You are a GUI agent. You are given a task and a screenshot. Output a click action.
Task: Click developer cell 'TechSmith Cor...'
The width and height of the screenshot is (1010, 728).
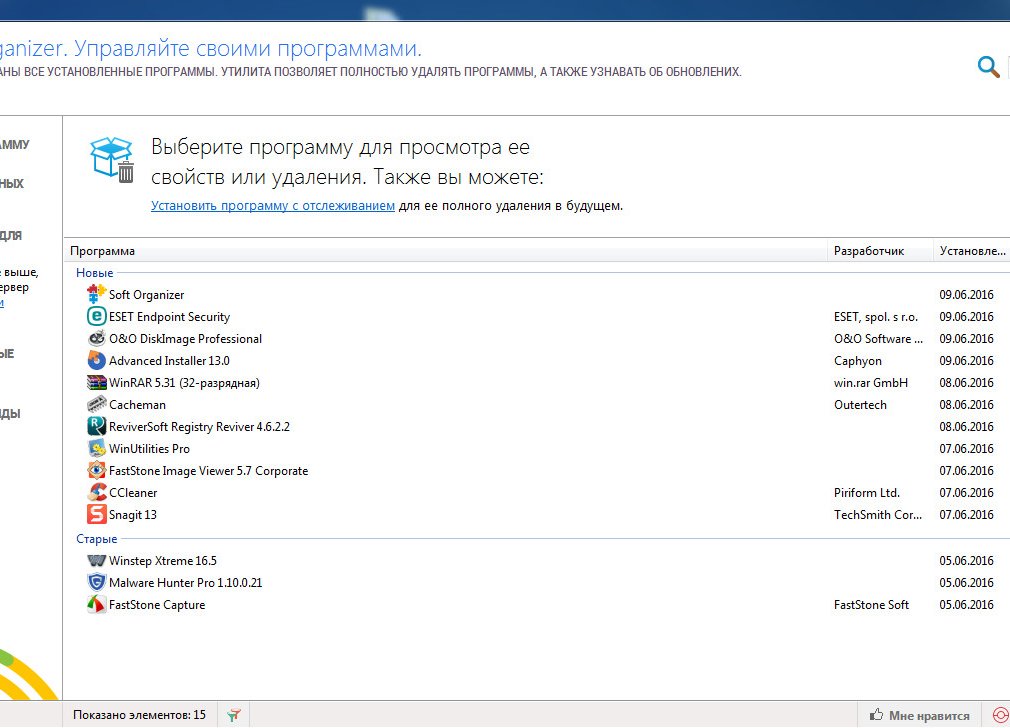click(x=878, y=514)
